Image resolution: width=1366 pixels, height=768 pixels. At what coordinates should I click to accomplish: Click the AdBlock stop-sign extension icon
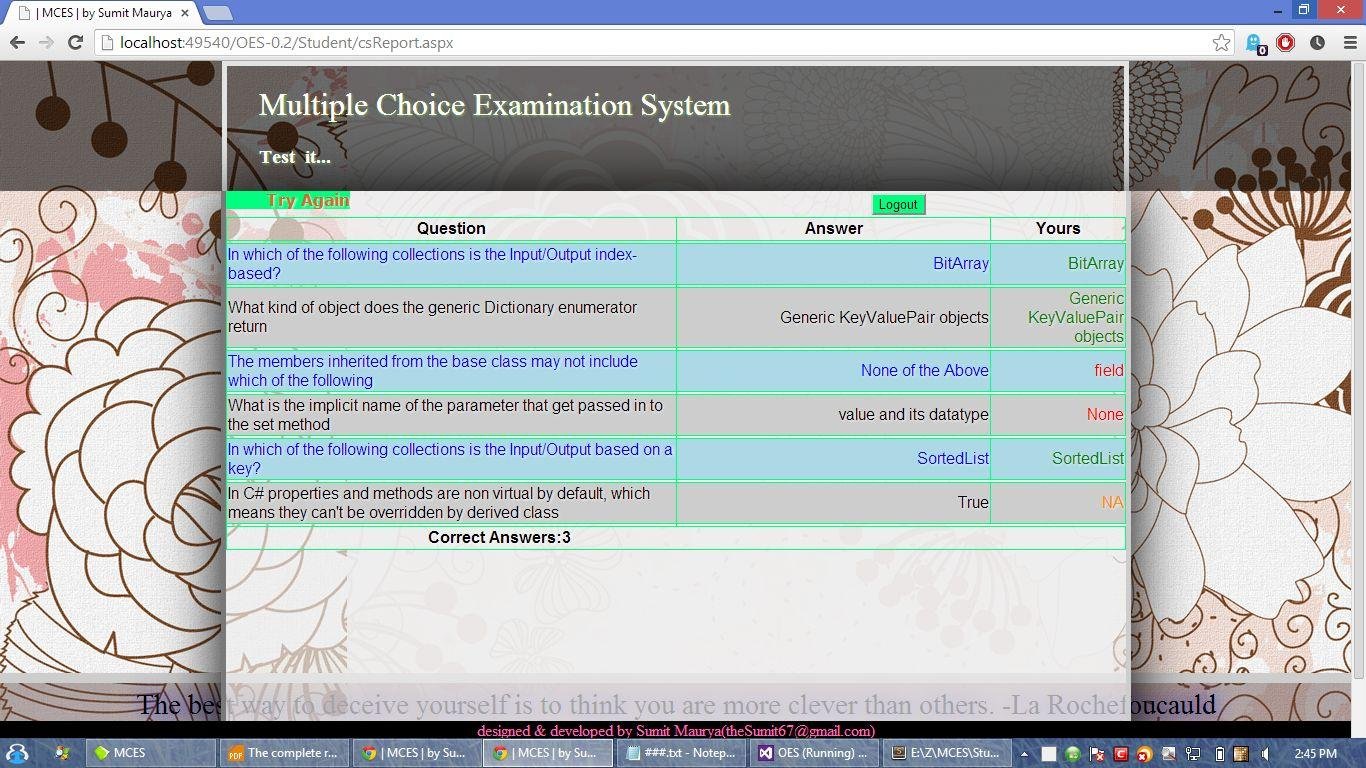1285,42
